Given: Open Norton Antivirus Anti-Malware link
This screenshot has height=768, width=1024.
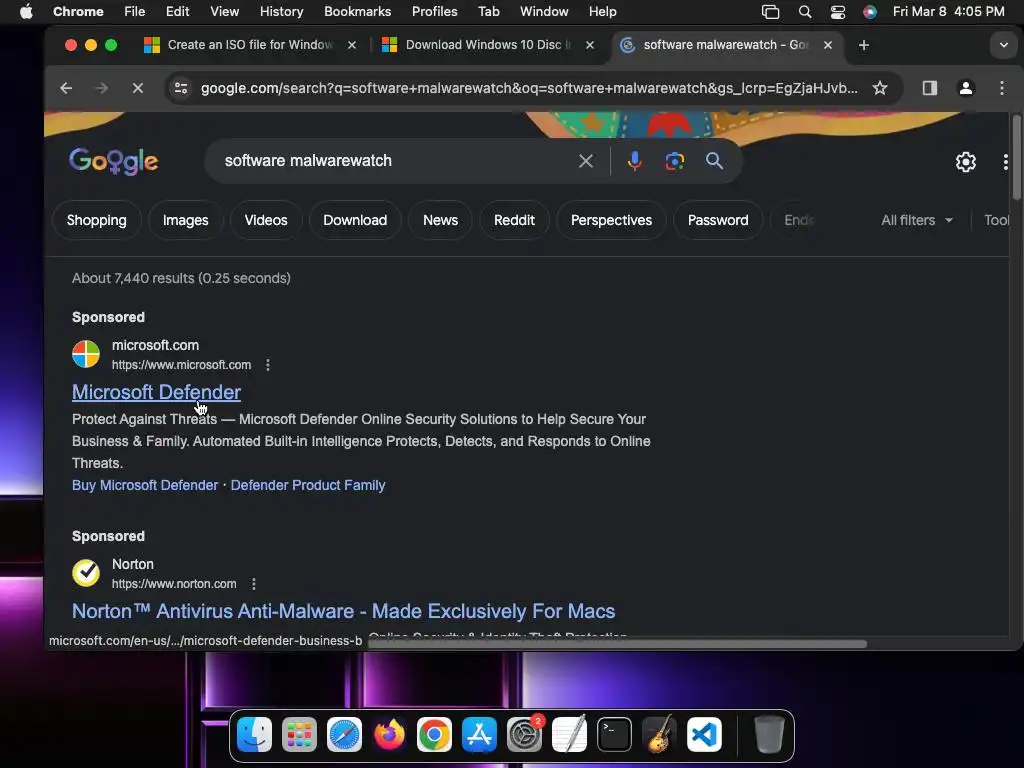Looking at the screenshot, I should [344, 611].
